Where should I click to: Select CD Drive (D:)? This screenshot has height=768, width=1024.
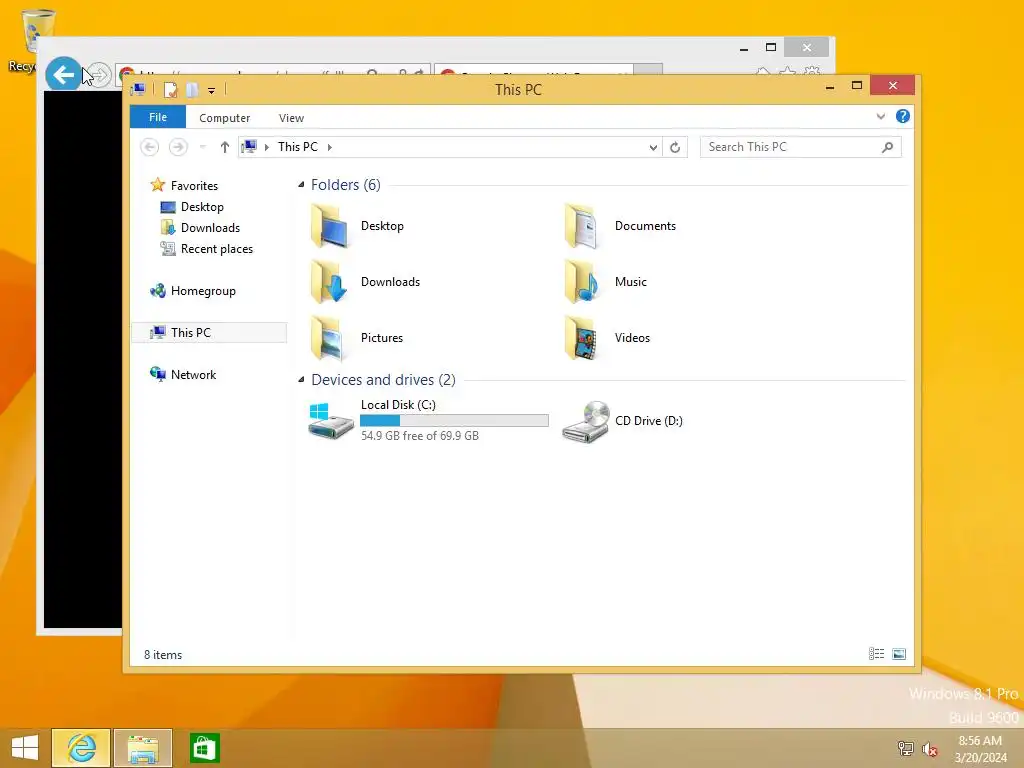coord(622,421)
